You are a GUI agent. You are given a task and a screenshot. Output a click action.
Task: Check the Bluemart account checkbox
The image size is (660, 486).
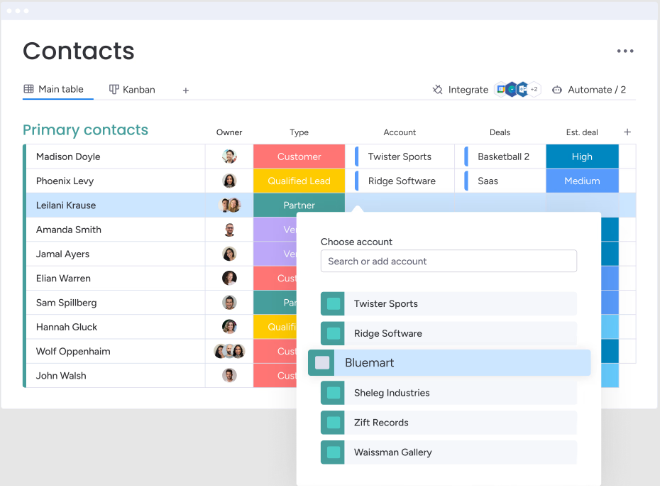click(322, 363)
